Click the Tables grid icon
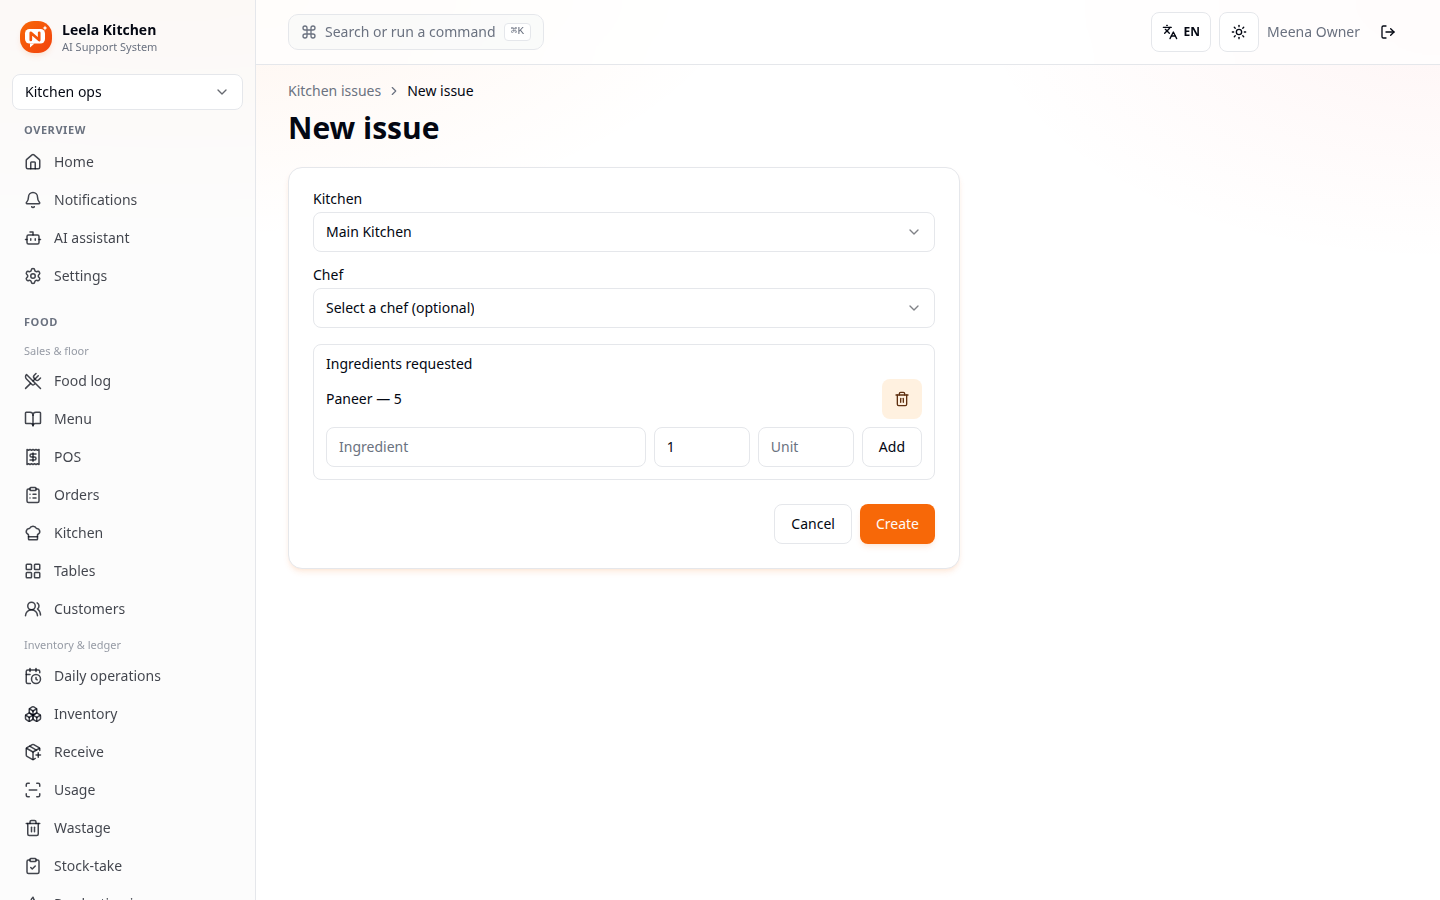The width and height of the screenshot is (1440, 900). tap(33, 571)
